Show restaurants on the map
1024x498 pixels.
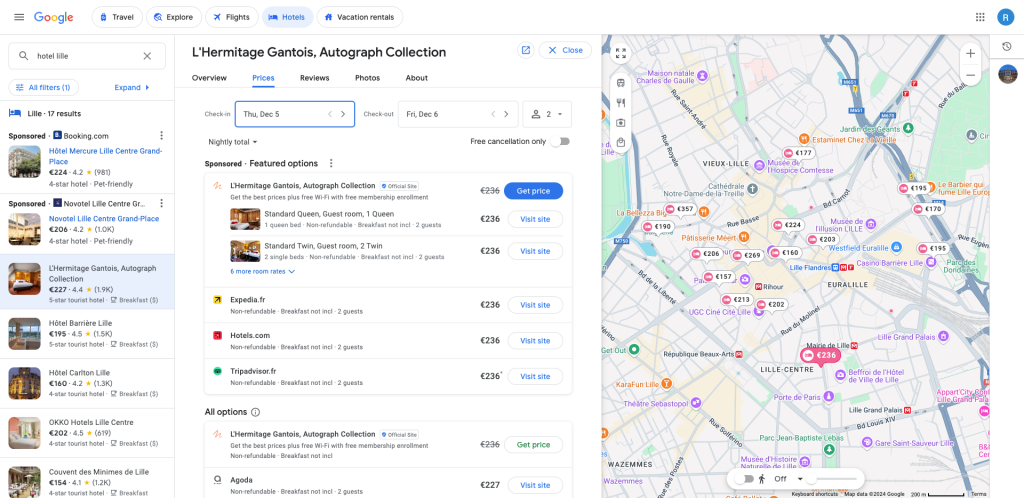pos(620,102)
